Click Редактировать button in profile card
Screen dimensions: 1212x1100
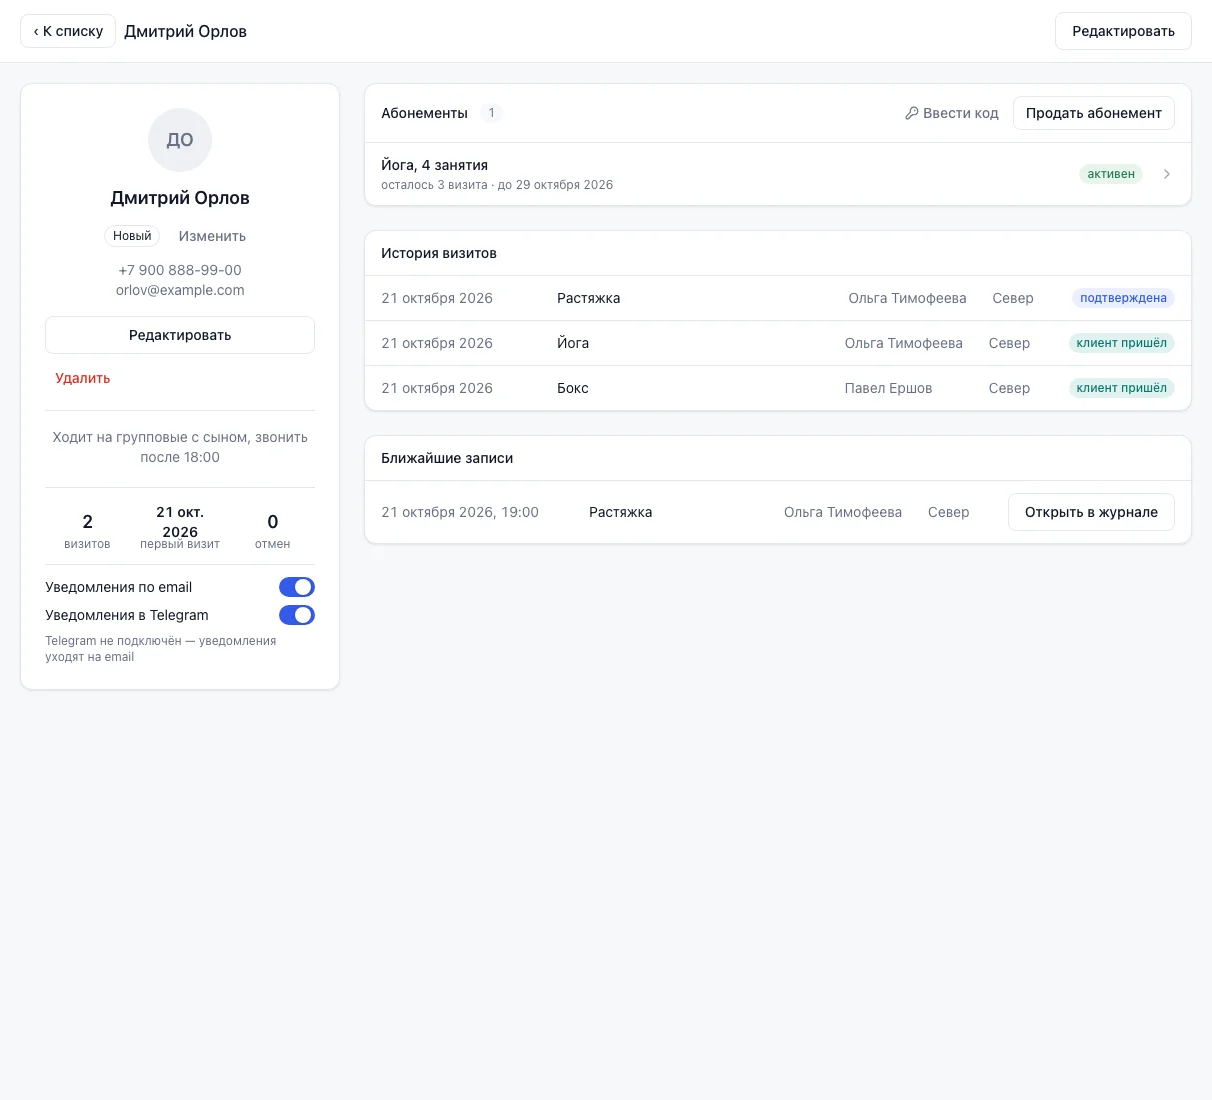point(180,335)
